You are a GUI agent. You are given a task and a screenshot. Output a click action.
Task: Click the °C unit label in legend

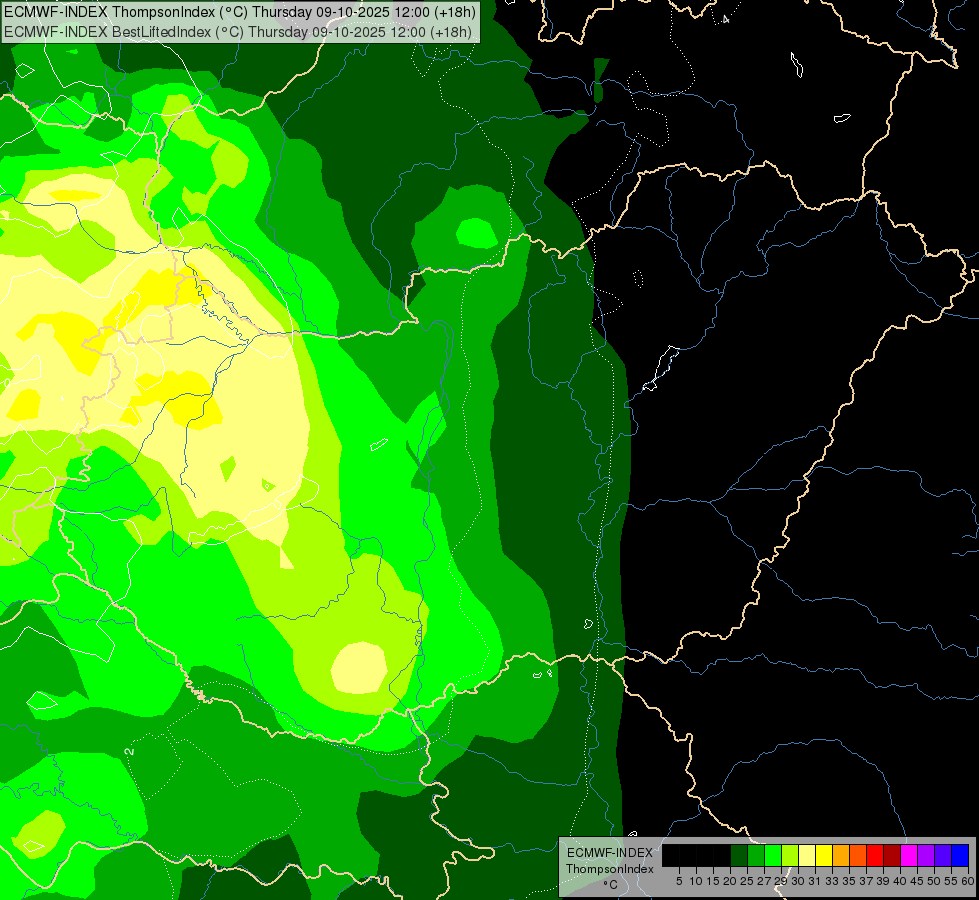[611, 885]
